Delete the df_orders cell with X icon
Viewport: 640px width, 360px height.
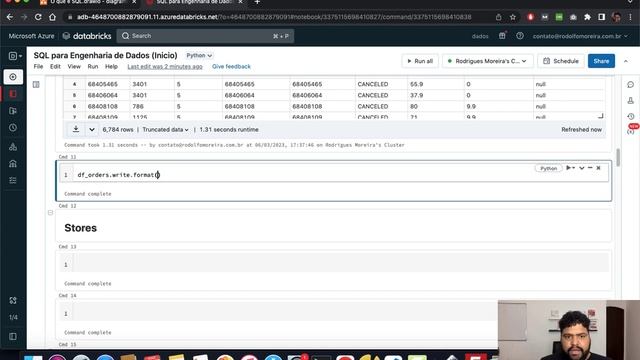598,168
